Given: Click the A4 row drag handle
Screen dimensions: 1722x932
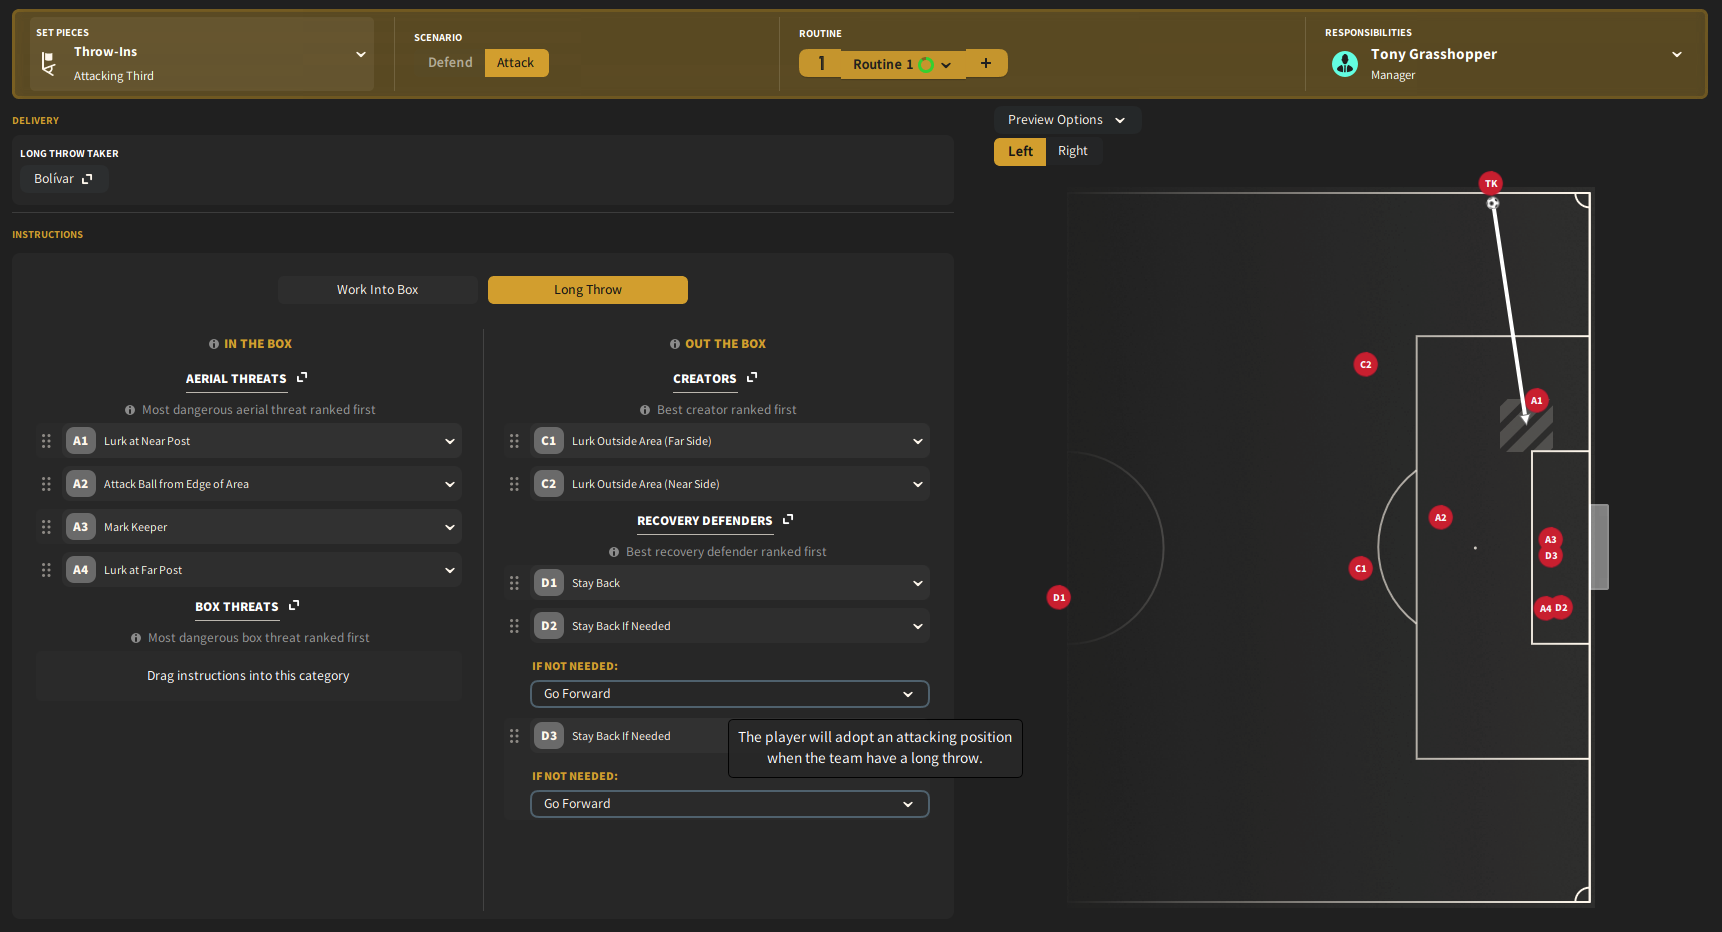Looking at the screenshot, I should 46,570.
